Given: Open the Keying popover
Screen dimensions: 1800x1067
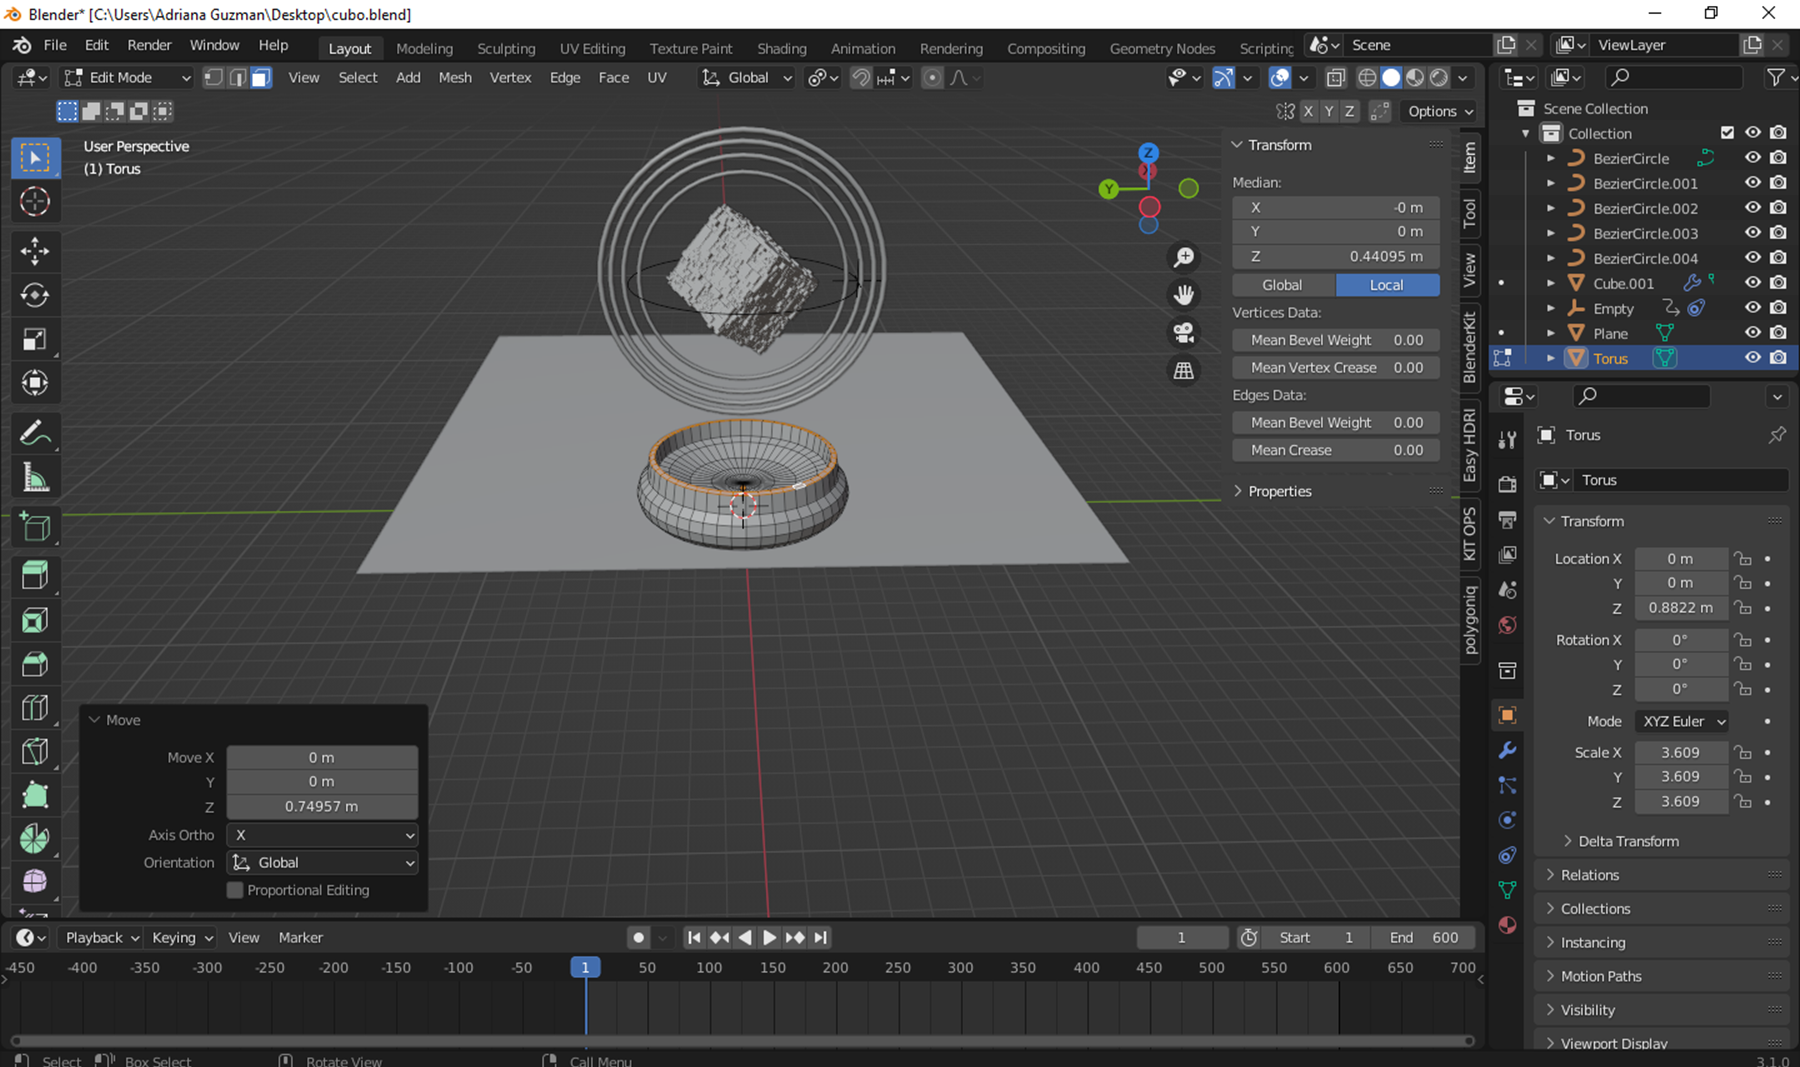Looking at the screenshot, I should tap(182, 938).
